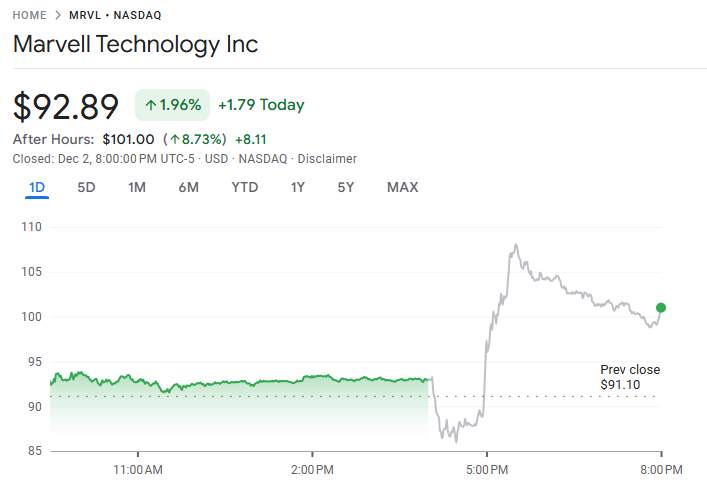The image size is (707, 491).
Task: Click the $92.89 stock price
Action: click(66, 106)
